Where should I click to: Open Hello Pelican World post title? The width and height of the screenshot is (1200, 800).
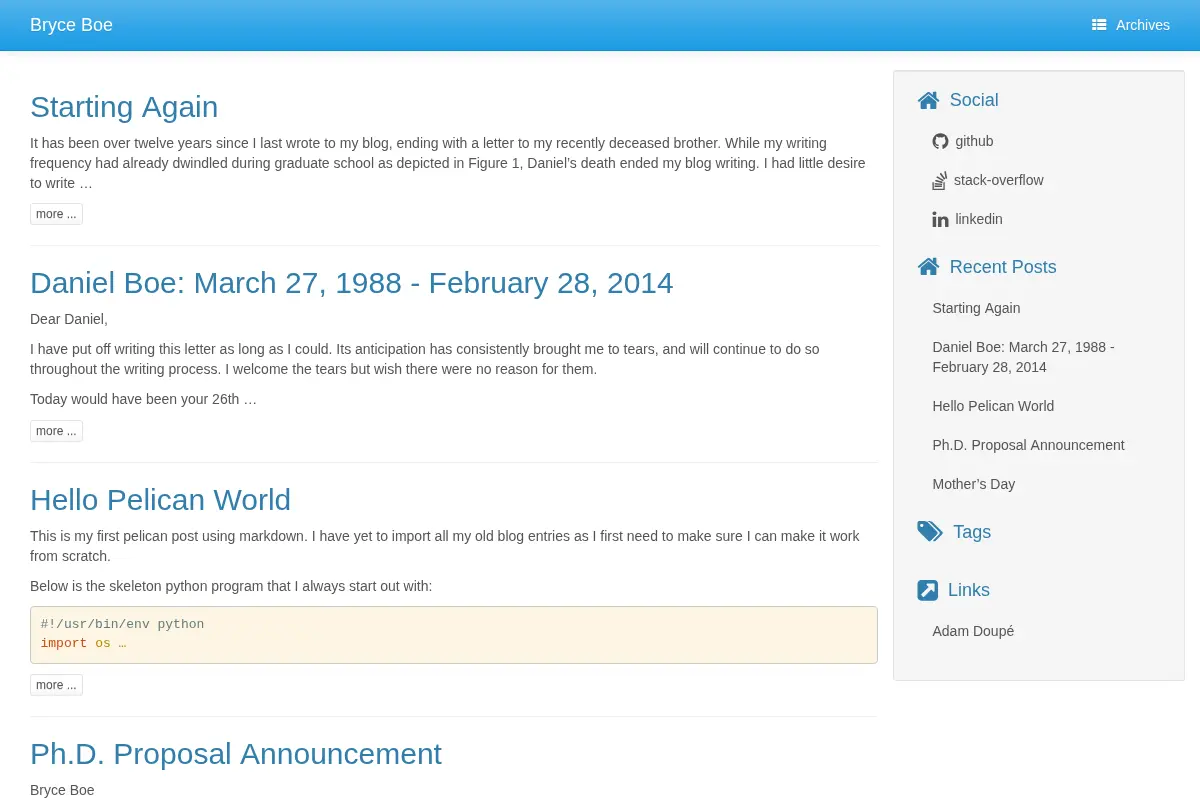coord(160,500)
